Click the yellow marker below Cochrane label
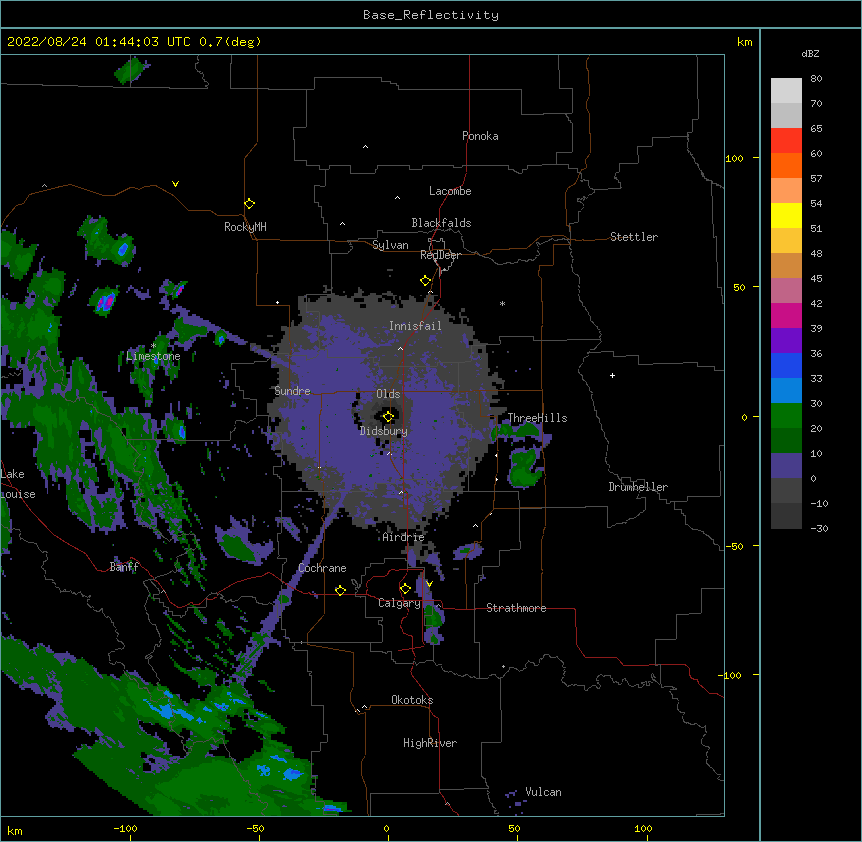This screenshot has width=862, height=842. pos(340,590)
